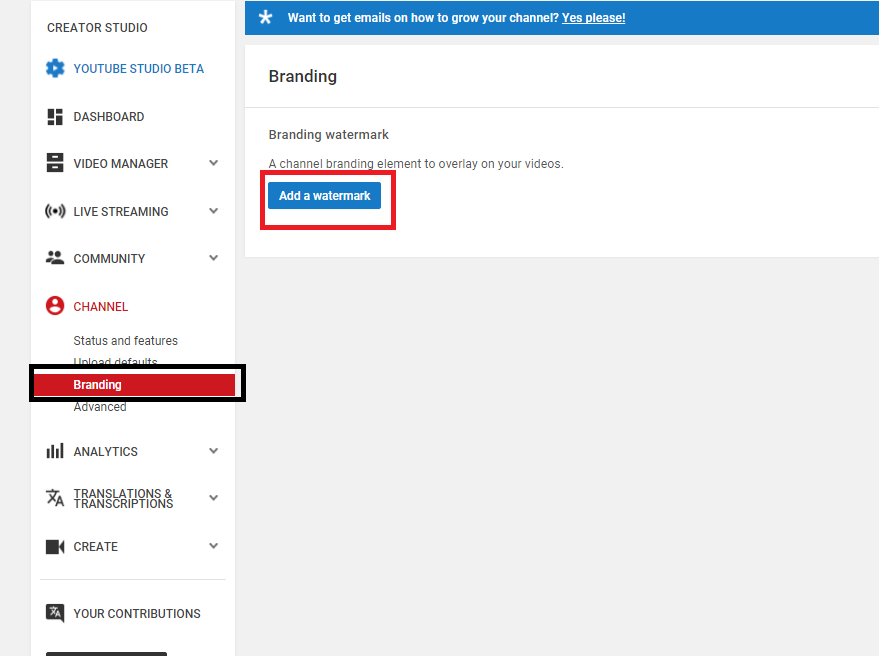879x656 pixels.
Task: Click the Add a watermark button
Action: pos(325,196)
